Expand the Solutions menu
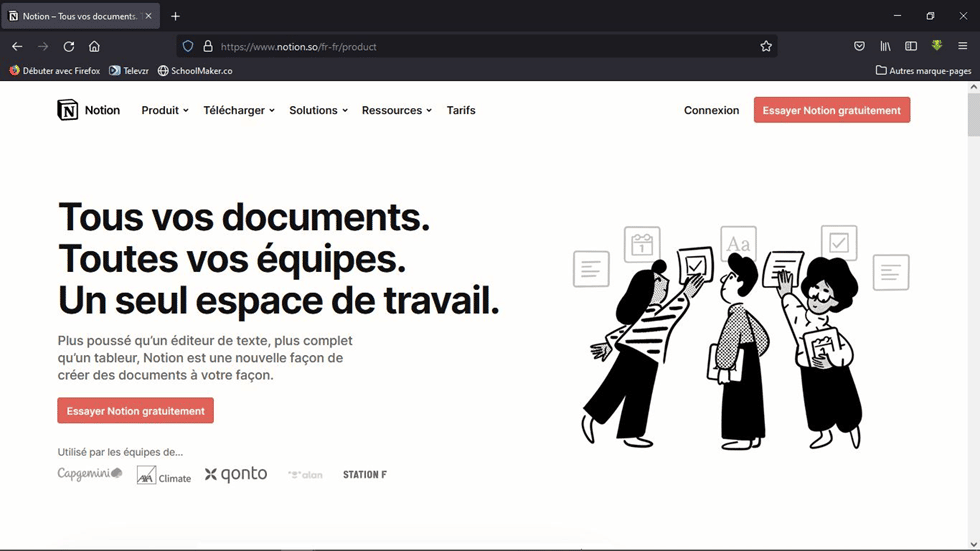Image resolution: width=980 pixels, height=551 pixels. 318,110
